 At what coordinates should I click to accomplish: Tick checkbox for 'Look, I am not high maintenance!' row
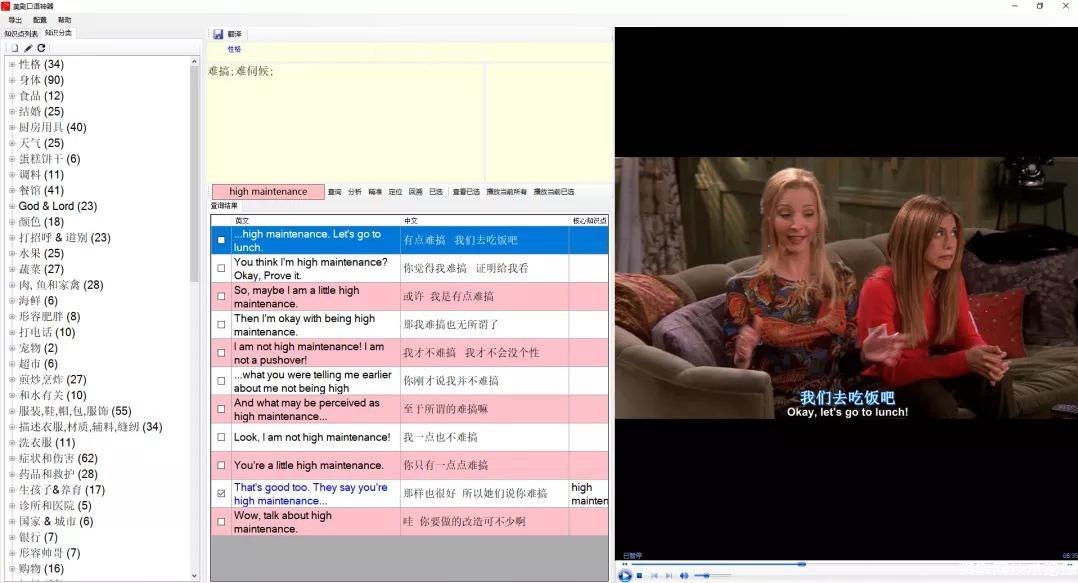point(221,437)
